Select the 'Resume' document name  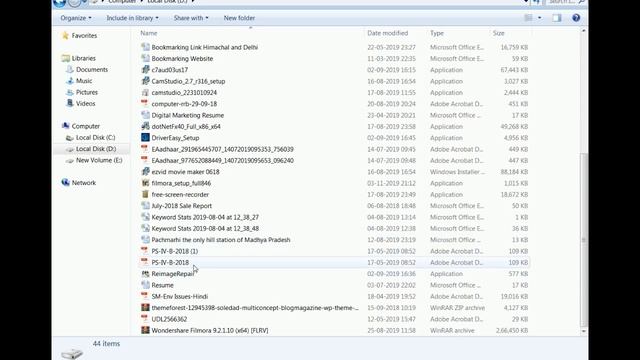point(162,285)
